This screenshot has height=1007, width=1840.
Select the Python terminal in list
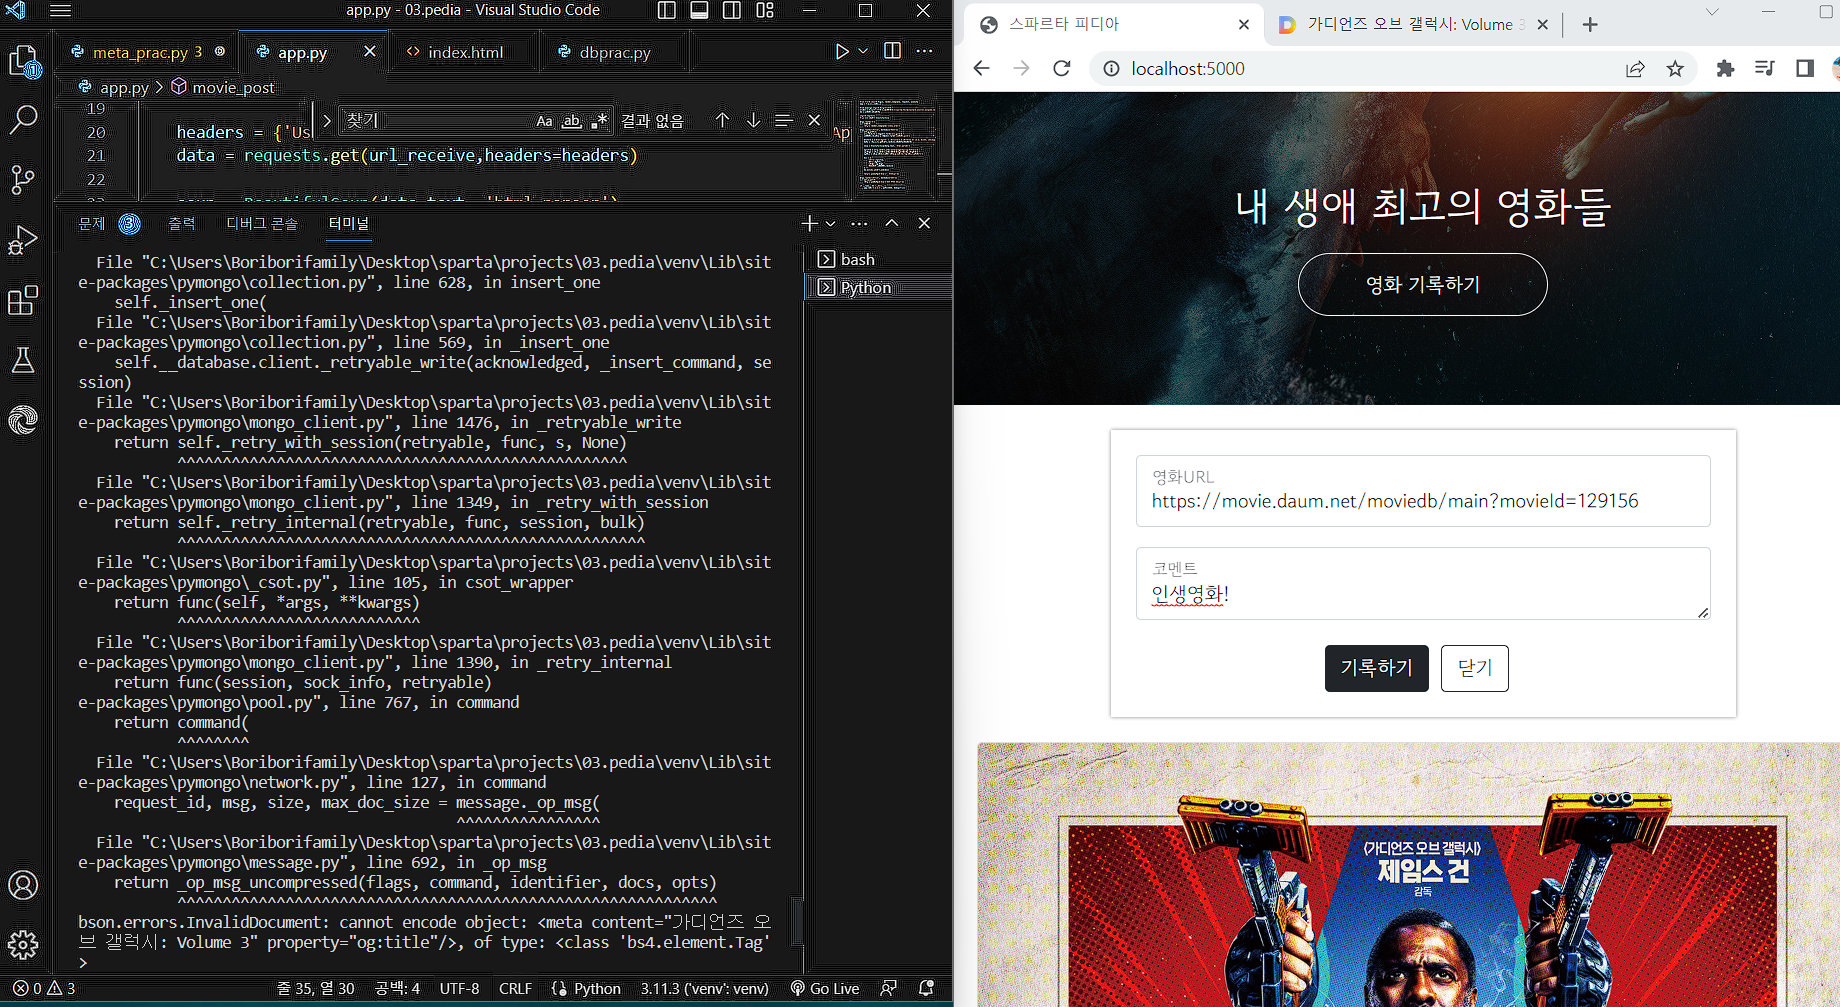[x=878, y=287]
